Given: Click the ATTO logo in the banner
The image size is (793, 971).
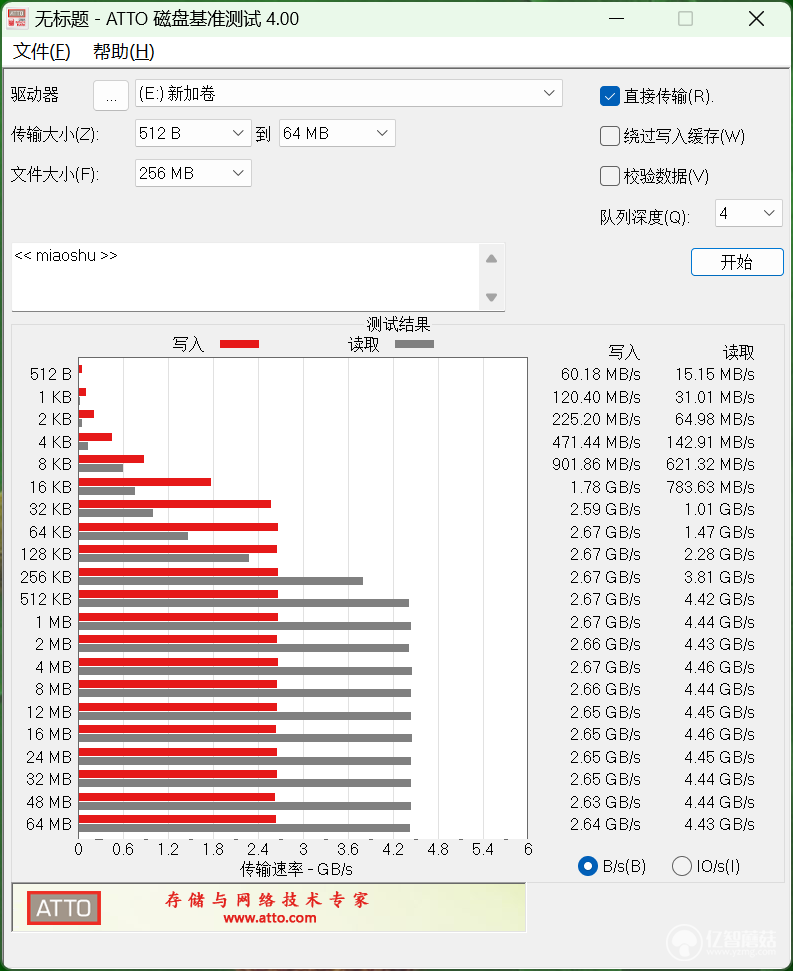Looking at the screenshot, I should (64, 908).
